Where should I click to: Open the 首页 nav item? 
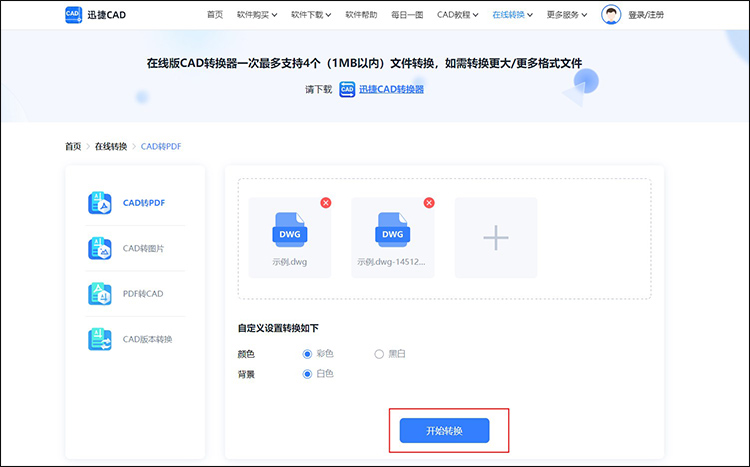click(x=215, y=15)
